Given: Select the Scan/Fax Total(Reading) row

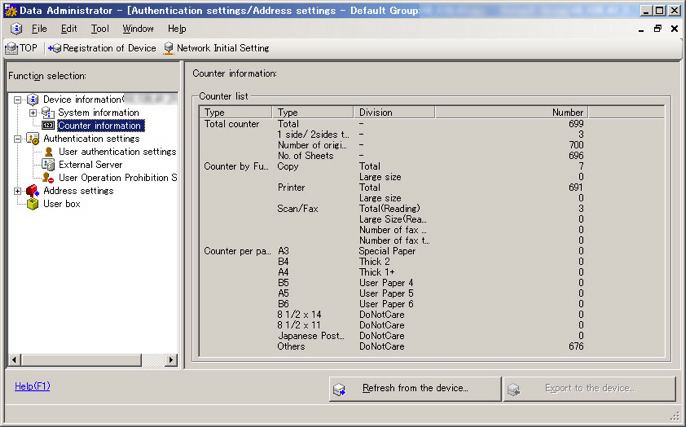Looking at the screenshot, I should [394, 209].
